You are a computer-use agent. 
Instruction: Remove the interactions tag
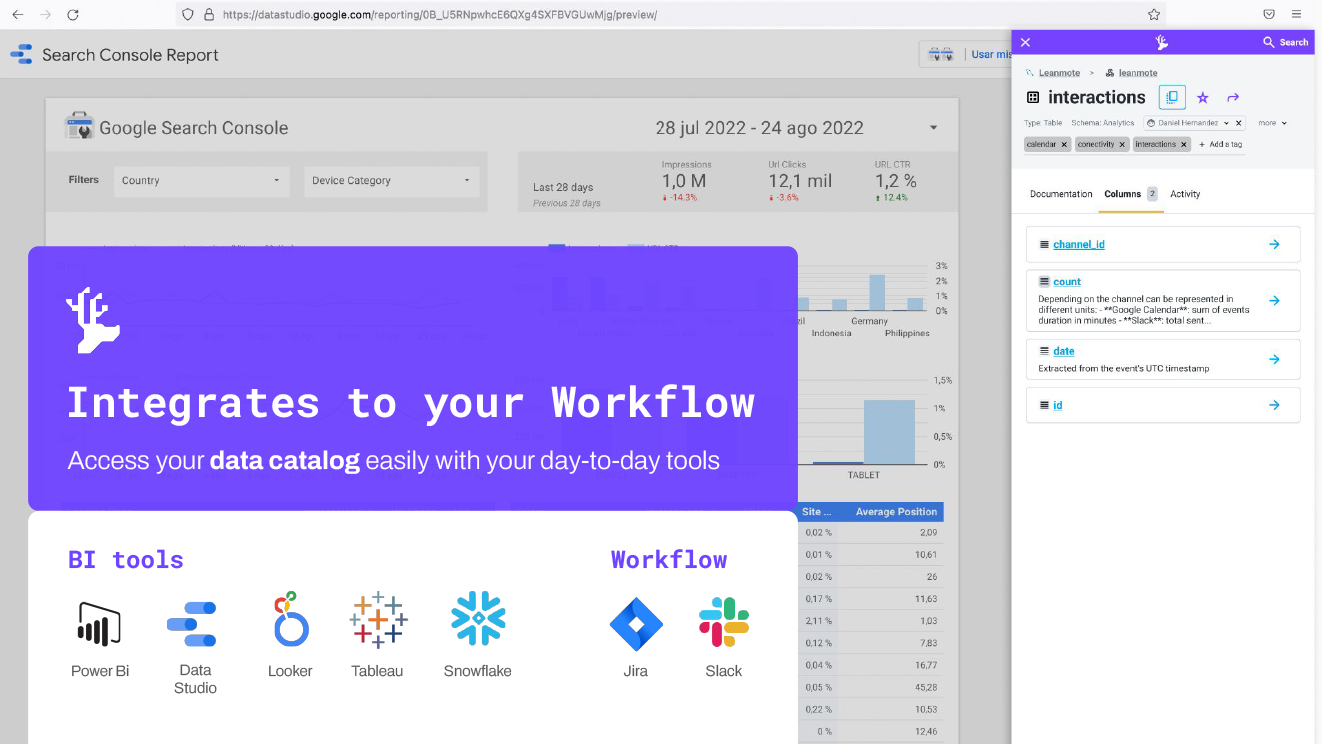(x=1184, y=145)
